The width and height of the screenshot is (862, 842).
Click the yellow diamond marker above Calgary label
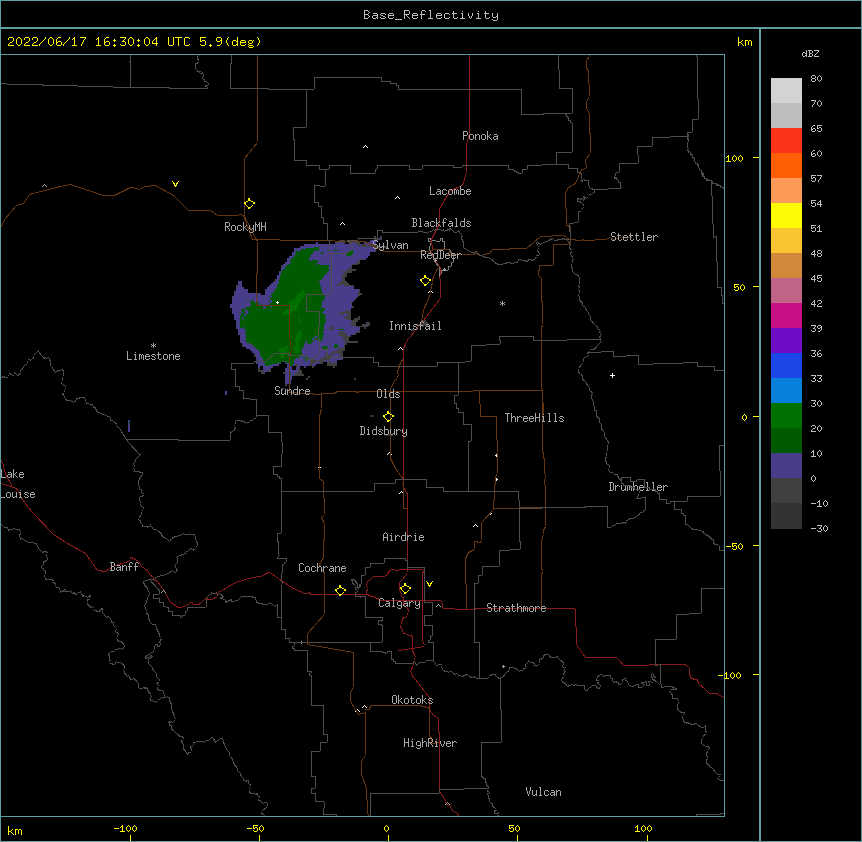(406, 589)
